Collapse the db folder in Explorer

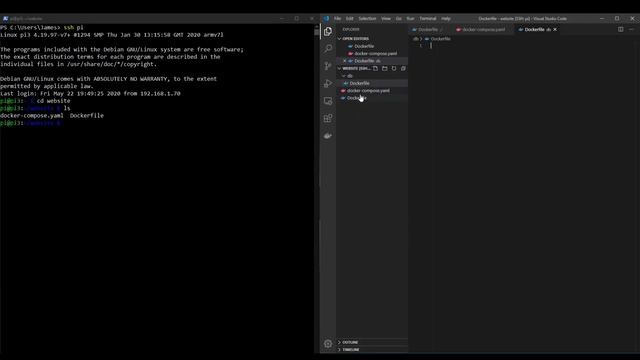point(350,76)
